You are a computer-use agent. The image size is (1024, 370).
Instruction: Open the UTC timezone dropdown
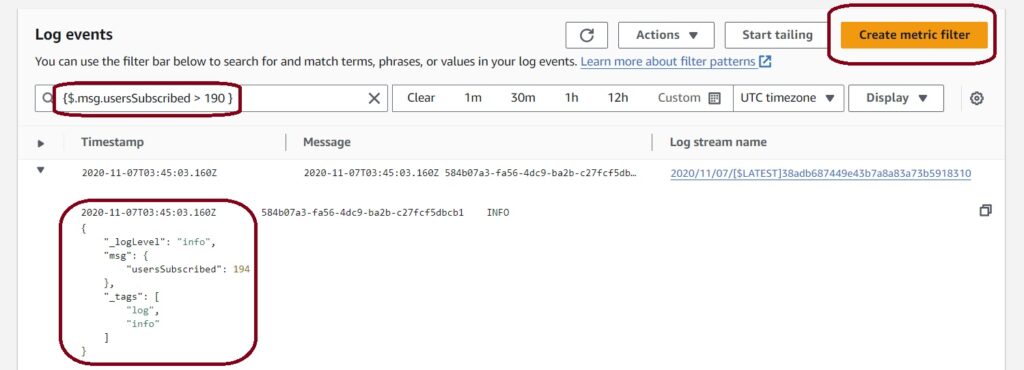tap(788, 98)
